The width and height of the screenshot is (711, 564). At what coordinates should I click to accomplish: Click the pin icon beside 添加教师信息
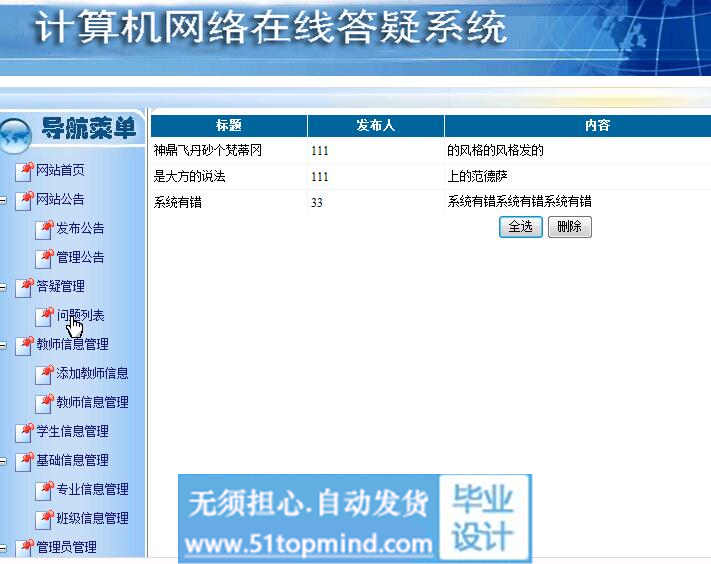pos(44,374)
